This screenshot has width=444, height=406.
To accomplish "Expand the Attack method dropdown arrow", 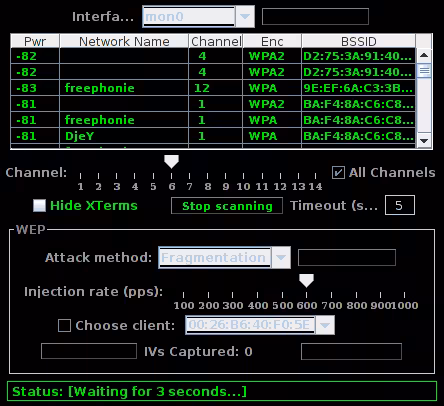I will click(x=281, y=257).
